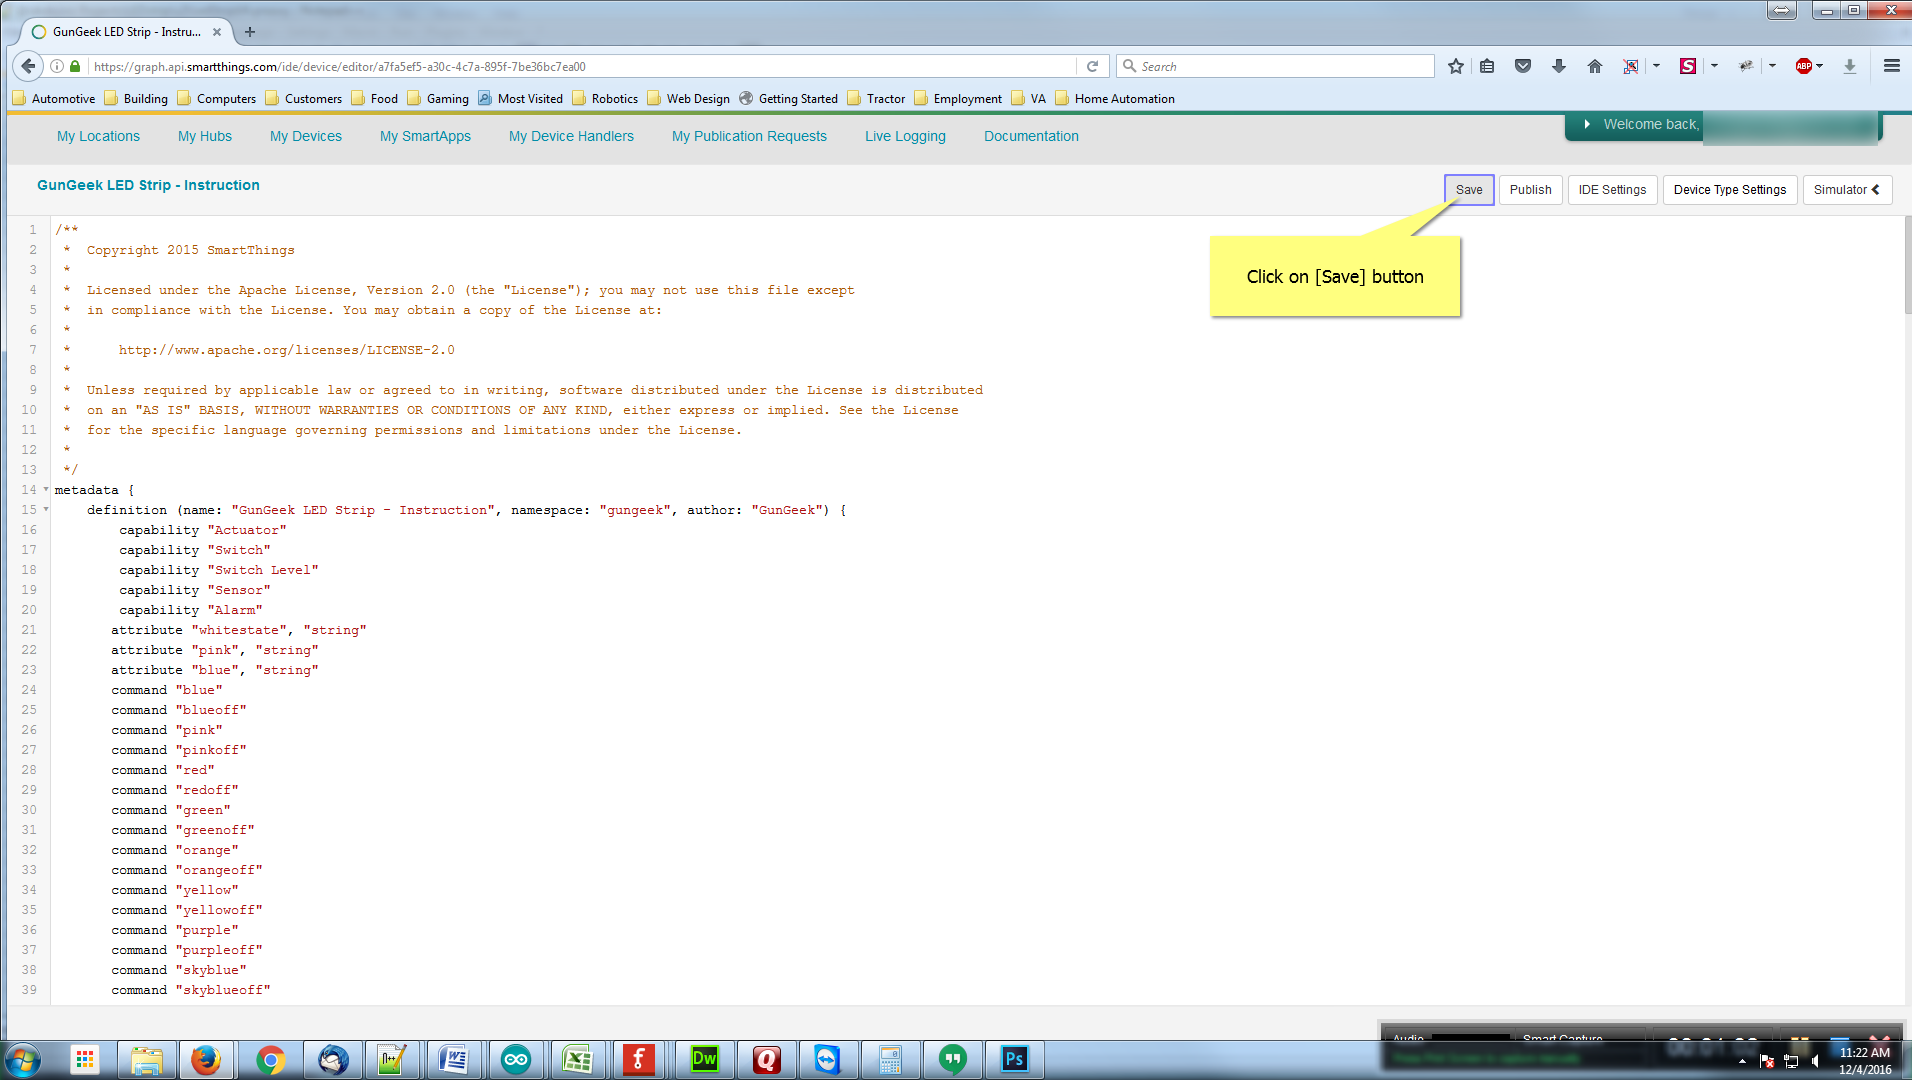
Task: Open the Home Automation bookmarks folder
Action: pos(1115,98)
